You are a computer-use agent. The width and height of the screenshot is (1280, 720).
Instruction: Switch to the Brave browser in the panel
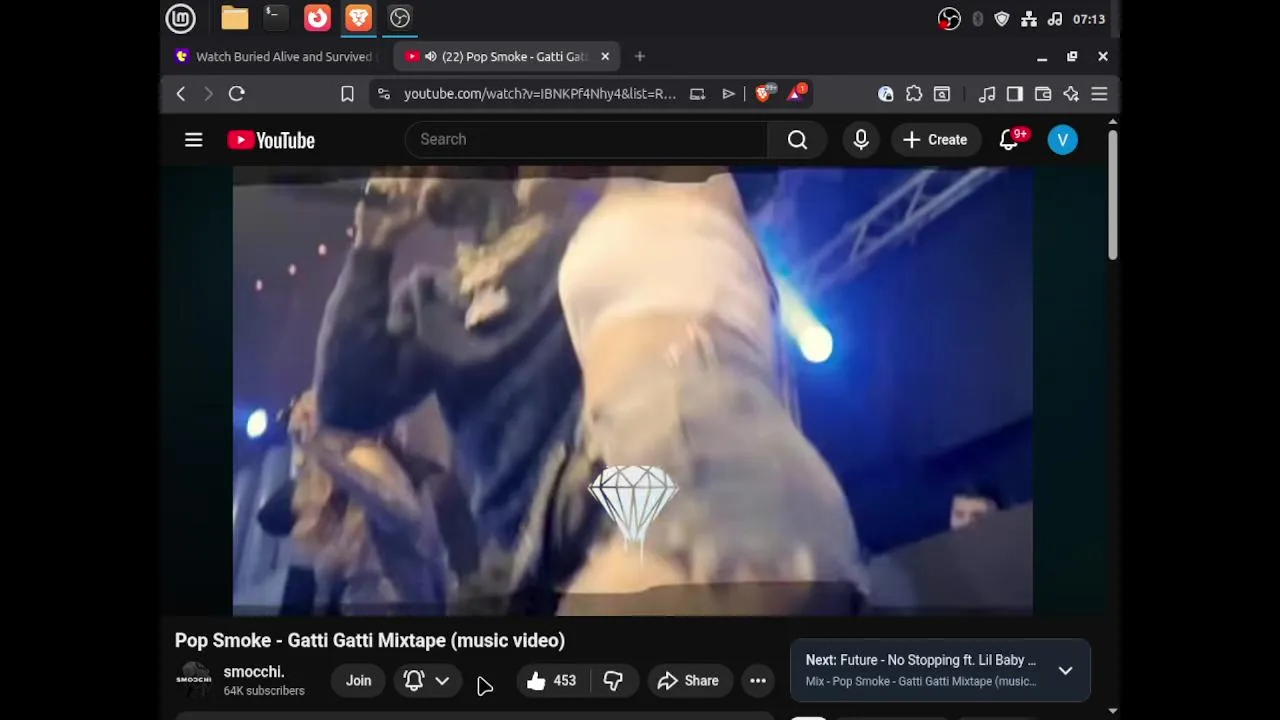pyautogui.click(x=358, y=18)
